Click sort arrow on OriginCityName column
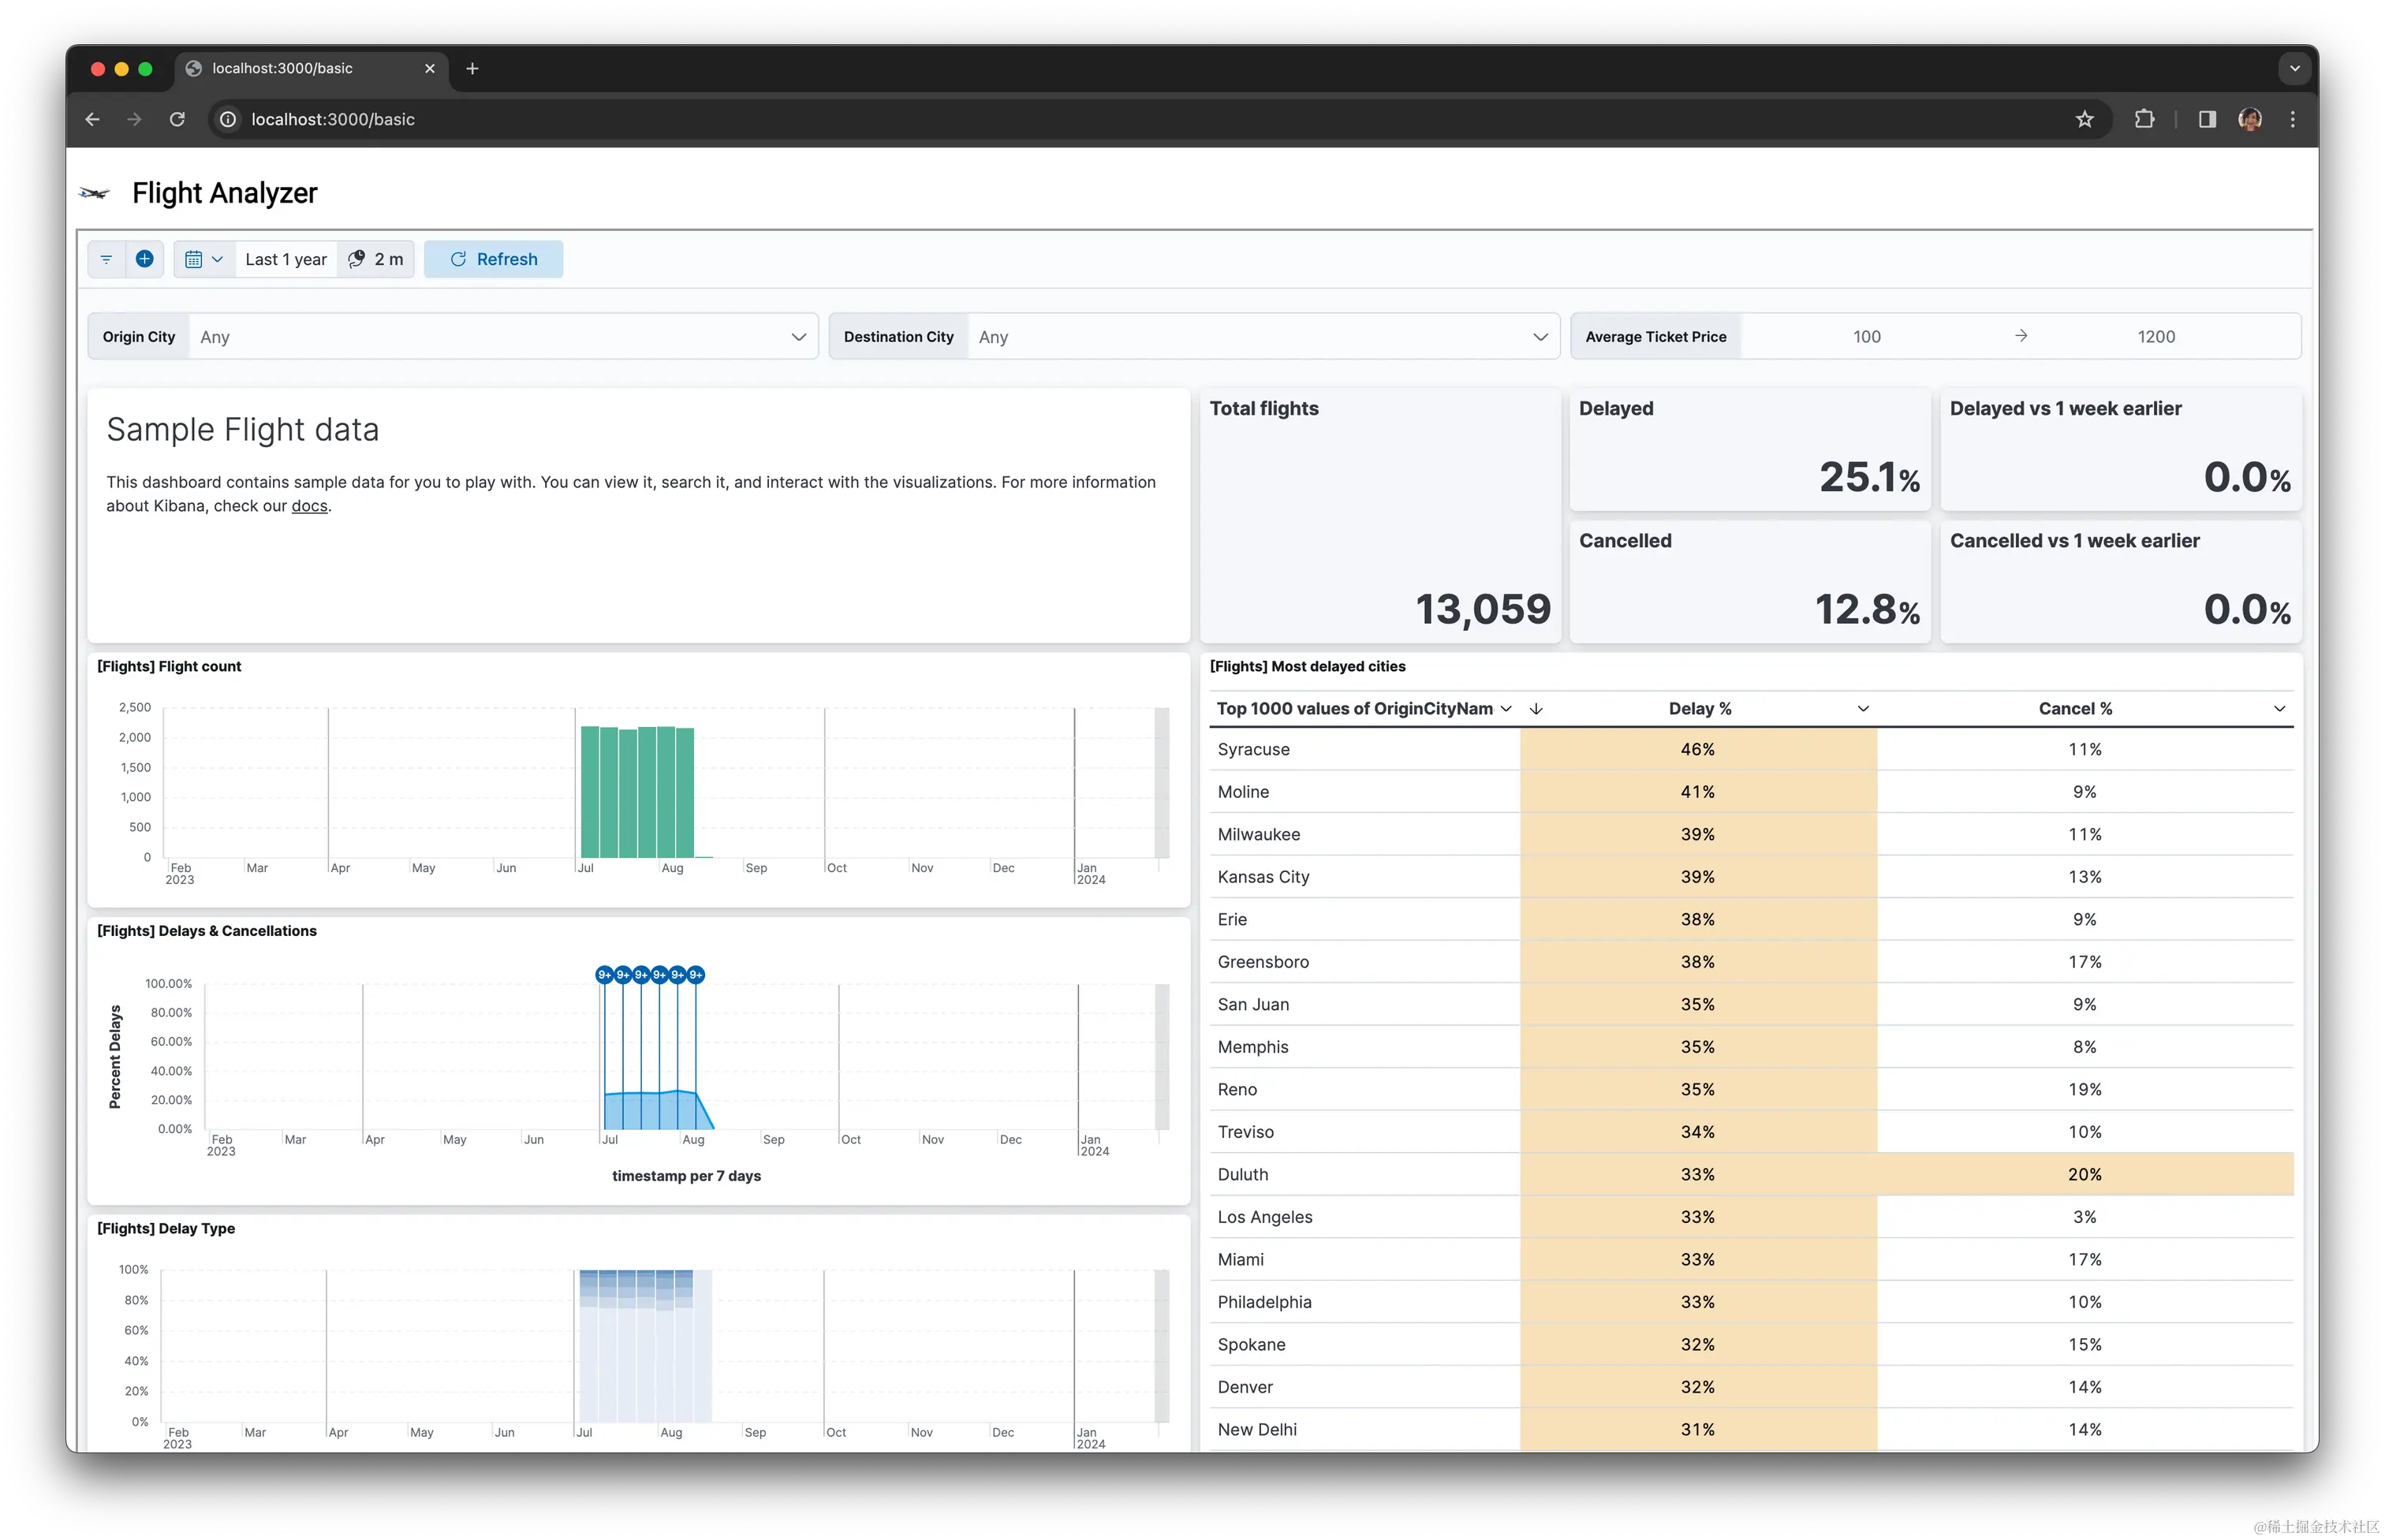Image resolution: width=2385 pixels, height=1540 pixels. tap(1536, 708)
